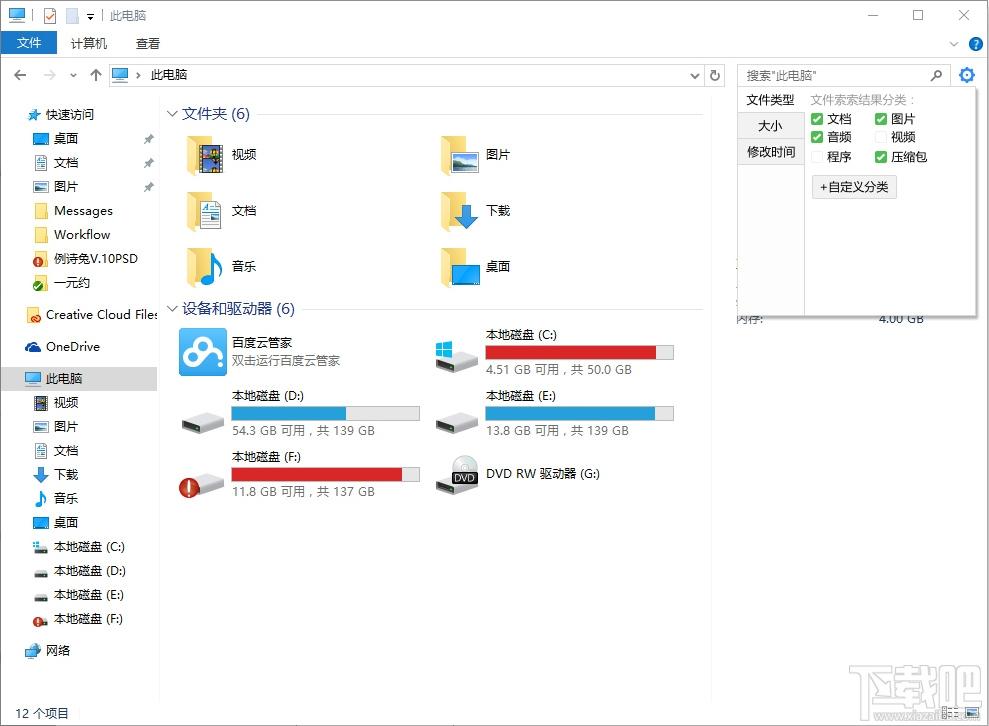The image size is (989, 726).
Task: Check the 程序 category checkbox
Action: click(x=817, y=156)
